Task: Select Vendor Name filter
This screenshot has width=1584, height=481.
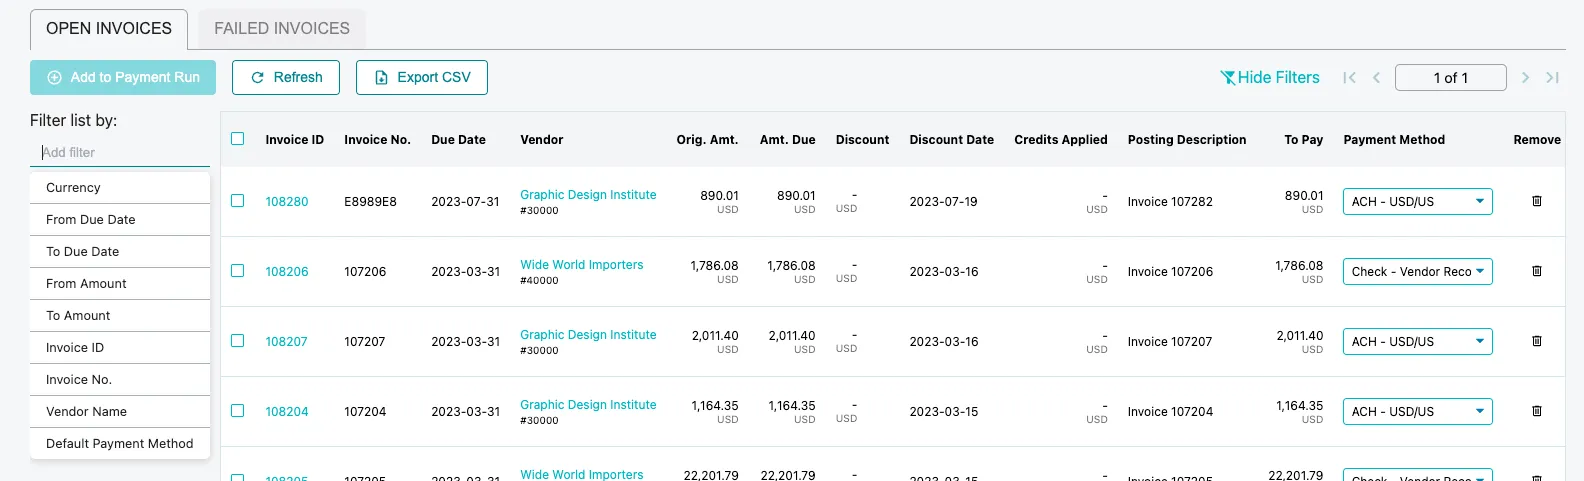Action: (120, 412)
